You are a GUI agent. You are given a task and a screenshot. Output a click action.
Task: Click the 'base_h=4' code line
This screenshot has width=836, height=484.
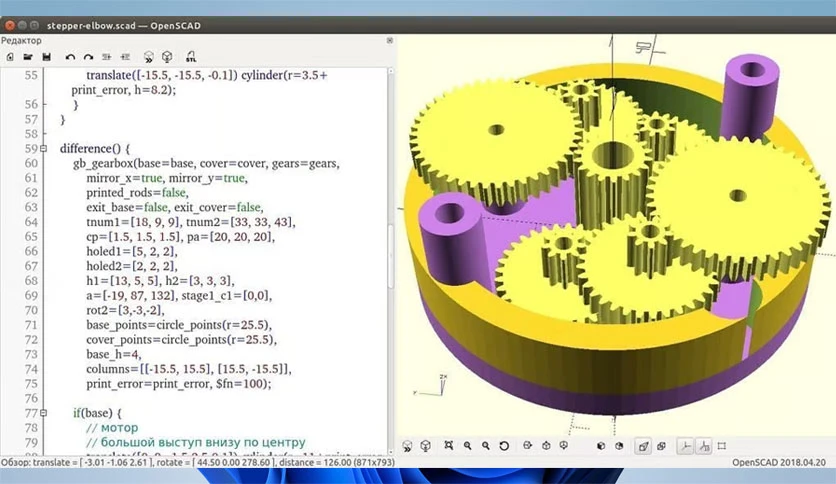point(114,354)
